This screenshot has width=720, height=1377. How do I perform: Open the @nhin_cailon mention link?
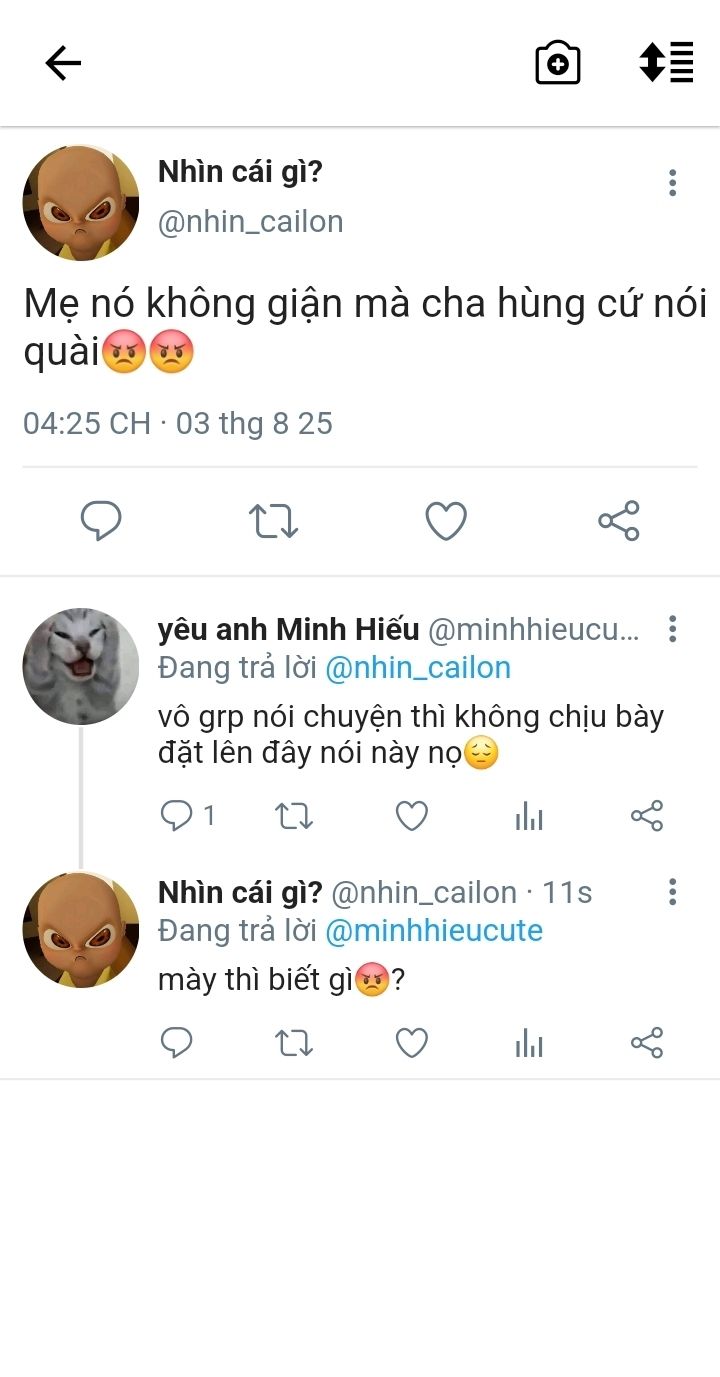[x=418, y=668]
